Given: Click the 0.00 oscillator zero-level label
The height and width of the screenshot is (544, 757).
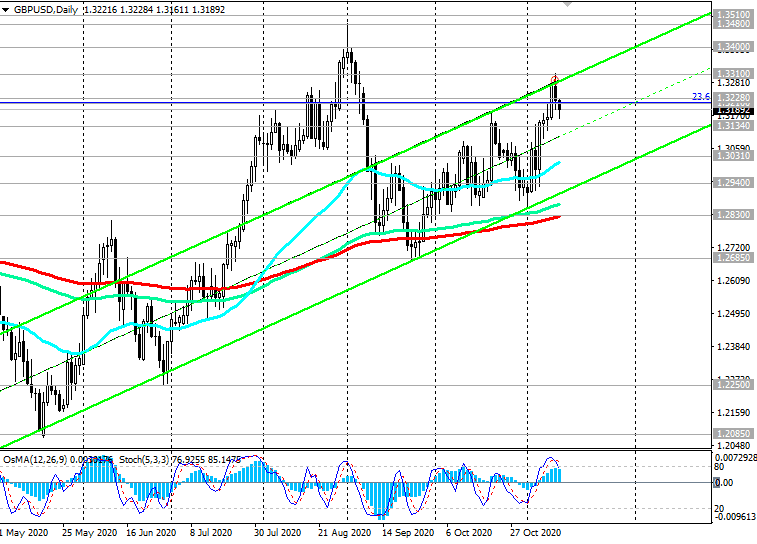Looking at the screenshot, I should (x=723, y=483).
